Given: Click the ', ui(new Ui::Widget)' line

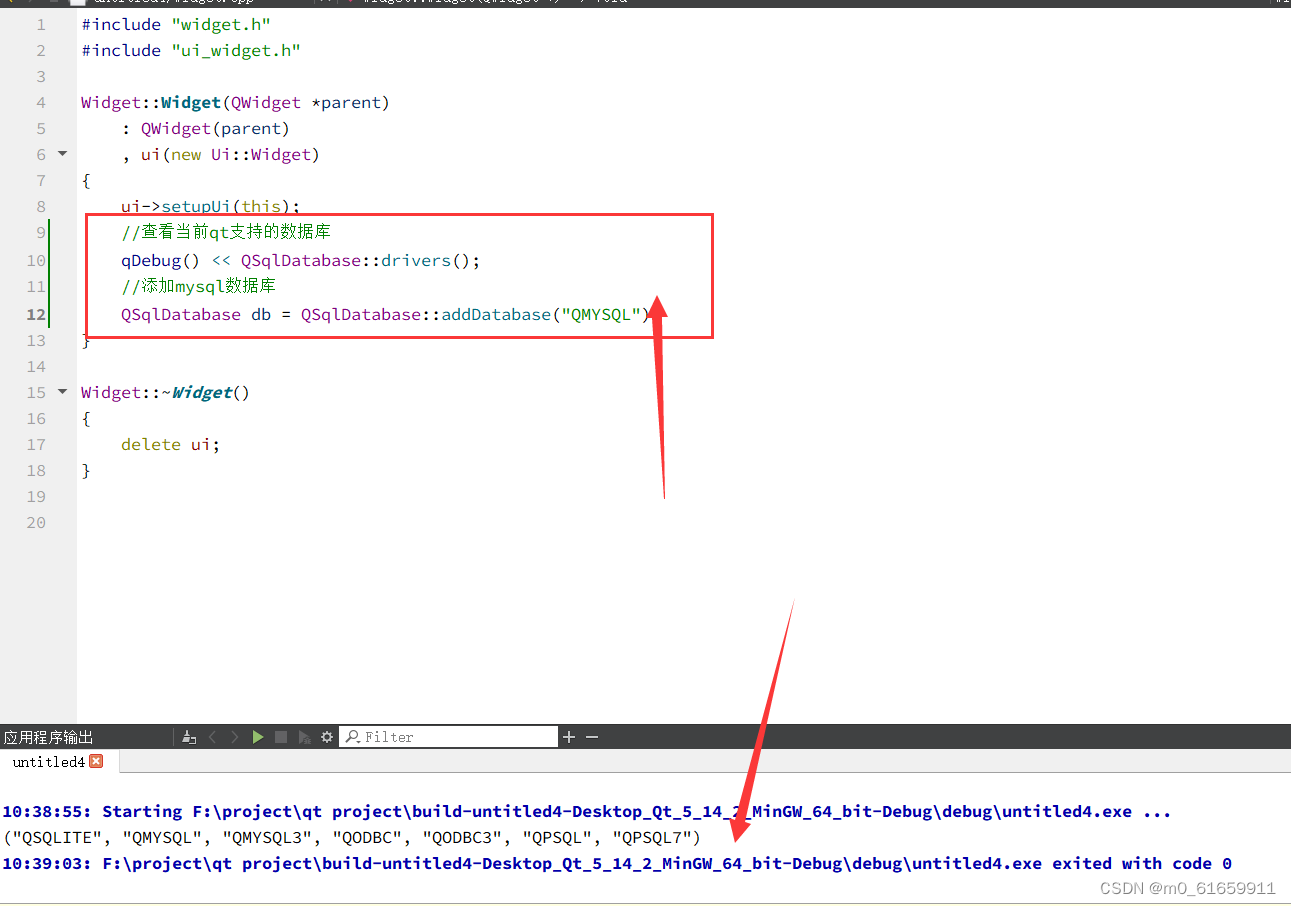Looking at the screenshot, I should point(220,154).
